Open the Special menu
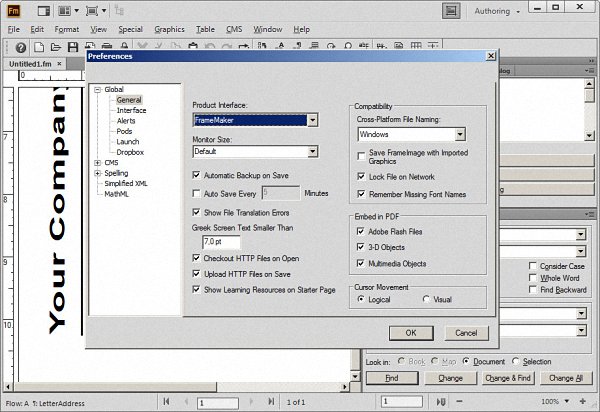The width and height of the screenshot is (600, 412). tap(130, 29)
